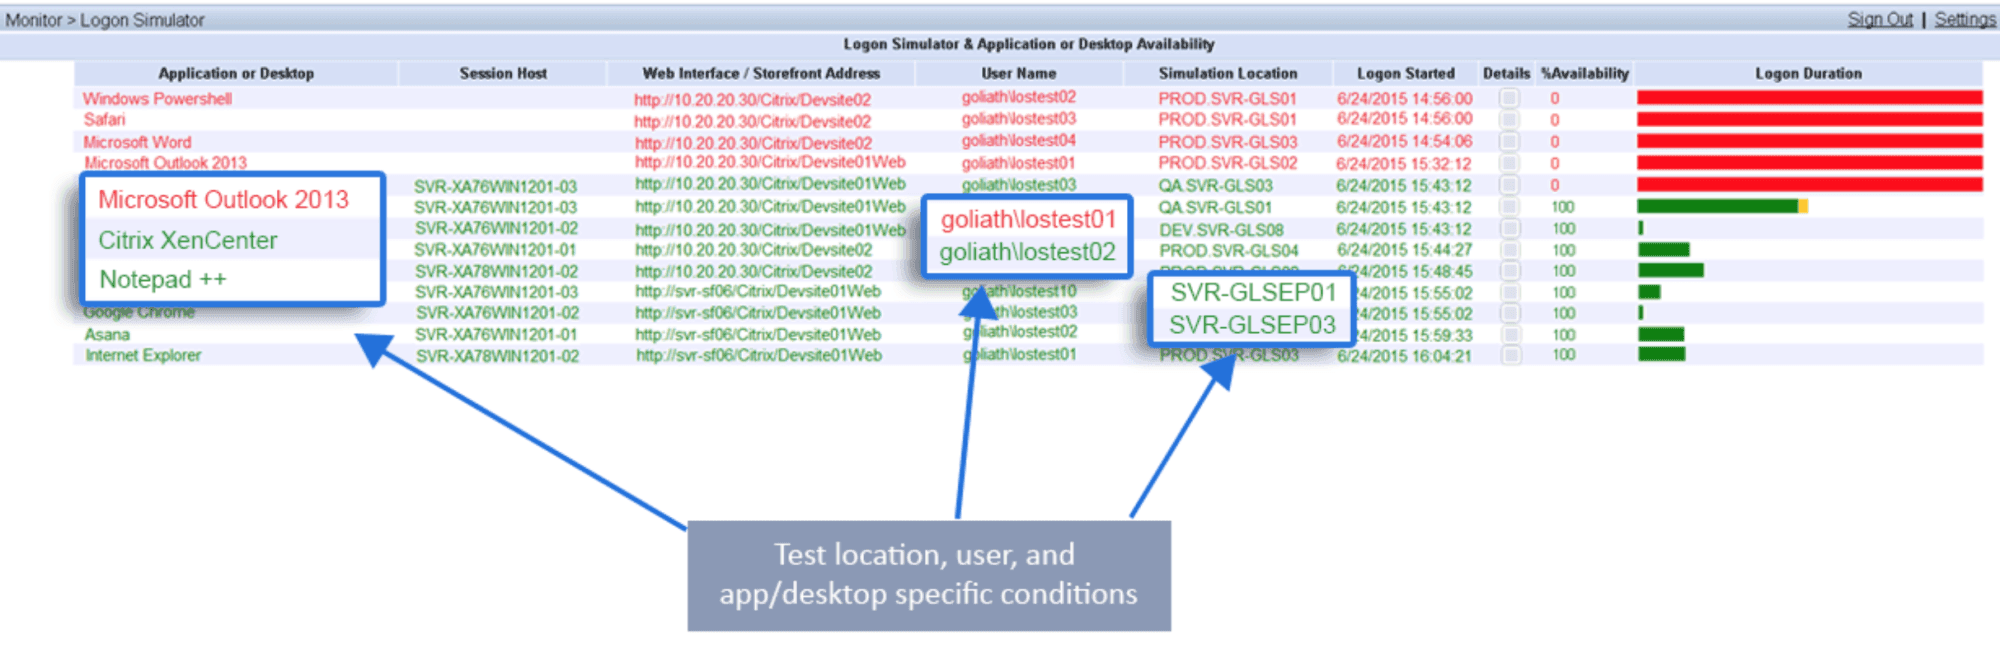Click PROD.SVR-GLS03 in the Microsoft Word row
2000x653 pixels.
pyautogui.click(x=1228, y=142)
